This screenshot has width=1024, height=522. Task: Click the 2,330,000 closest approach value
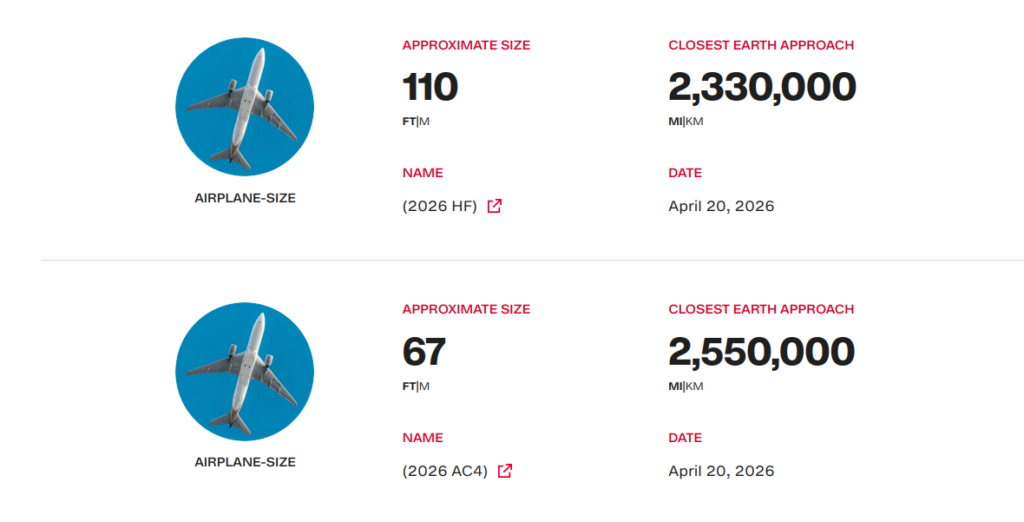(x=762, y=88)
